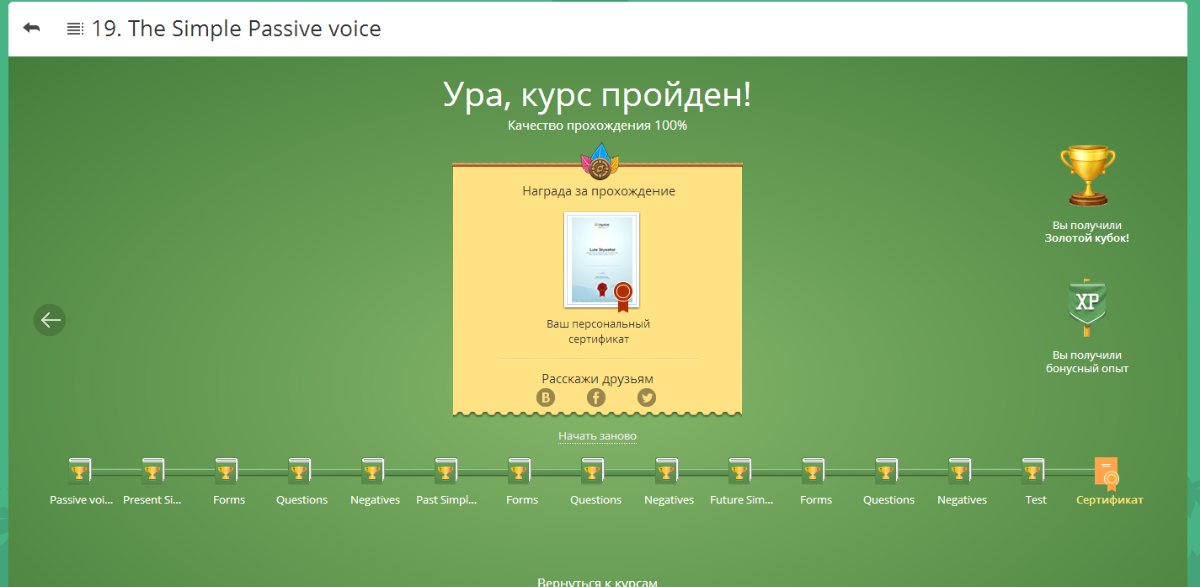
Task: Open your personal certificate thumbnail
Action: coord(602,259)
